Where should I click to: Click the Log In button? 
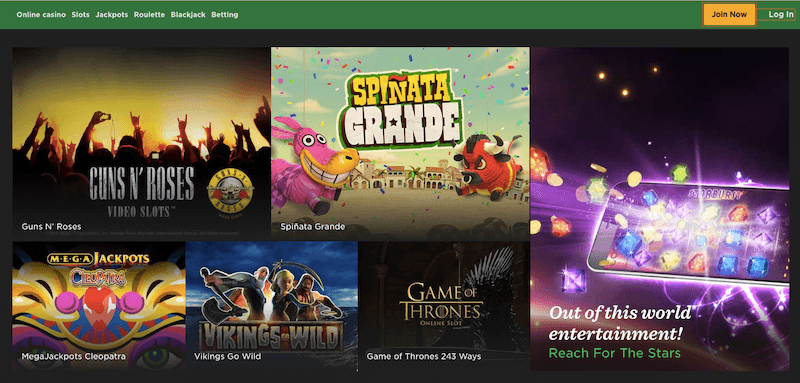tap(781, 14)
